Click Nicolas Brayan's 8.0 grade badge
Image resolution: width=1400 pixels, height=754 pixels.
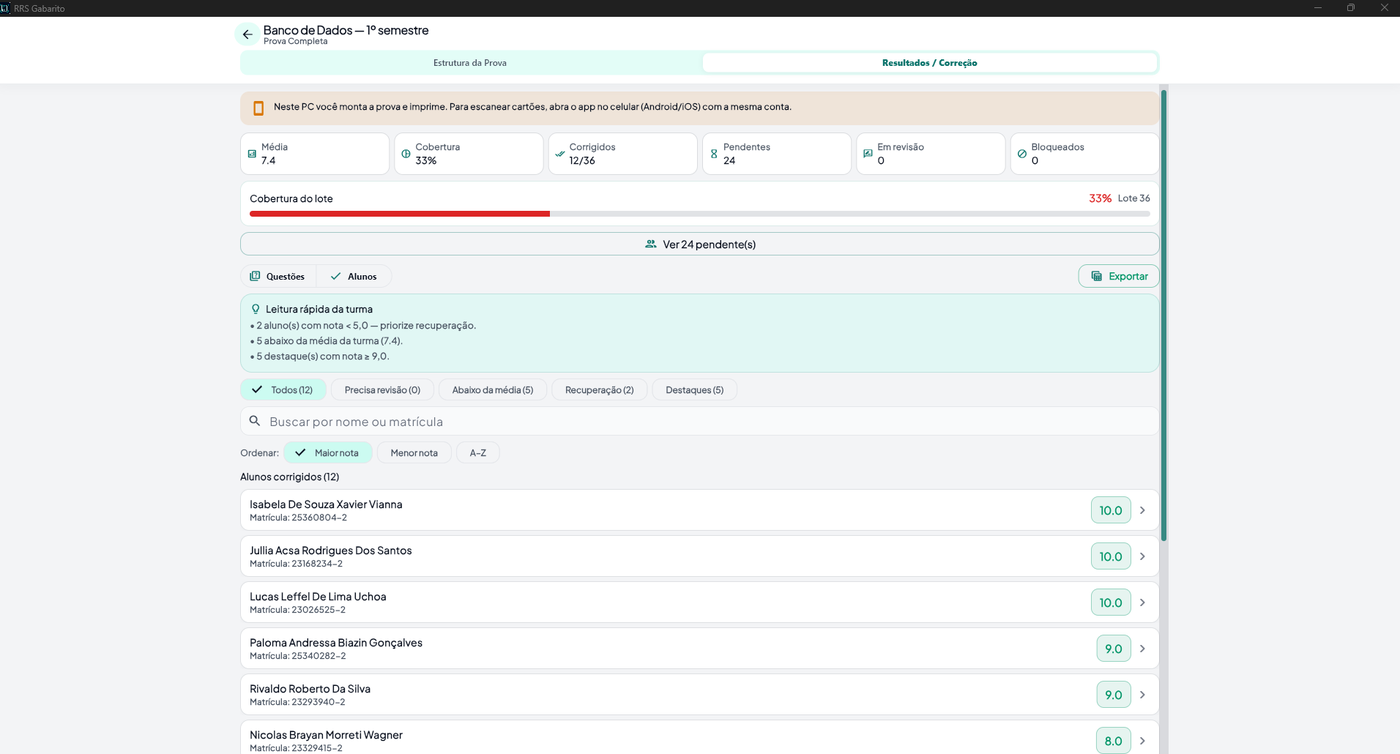[x=1114, y=740]
